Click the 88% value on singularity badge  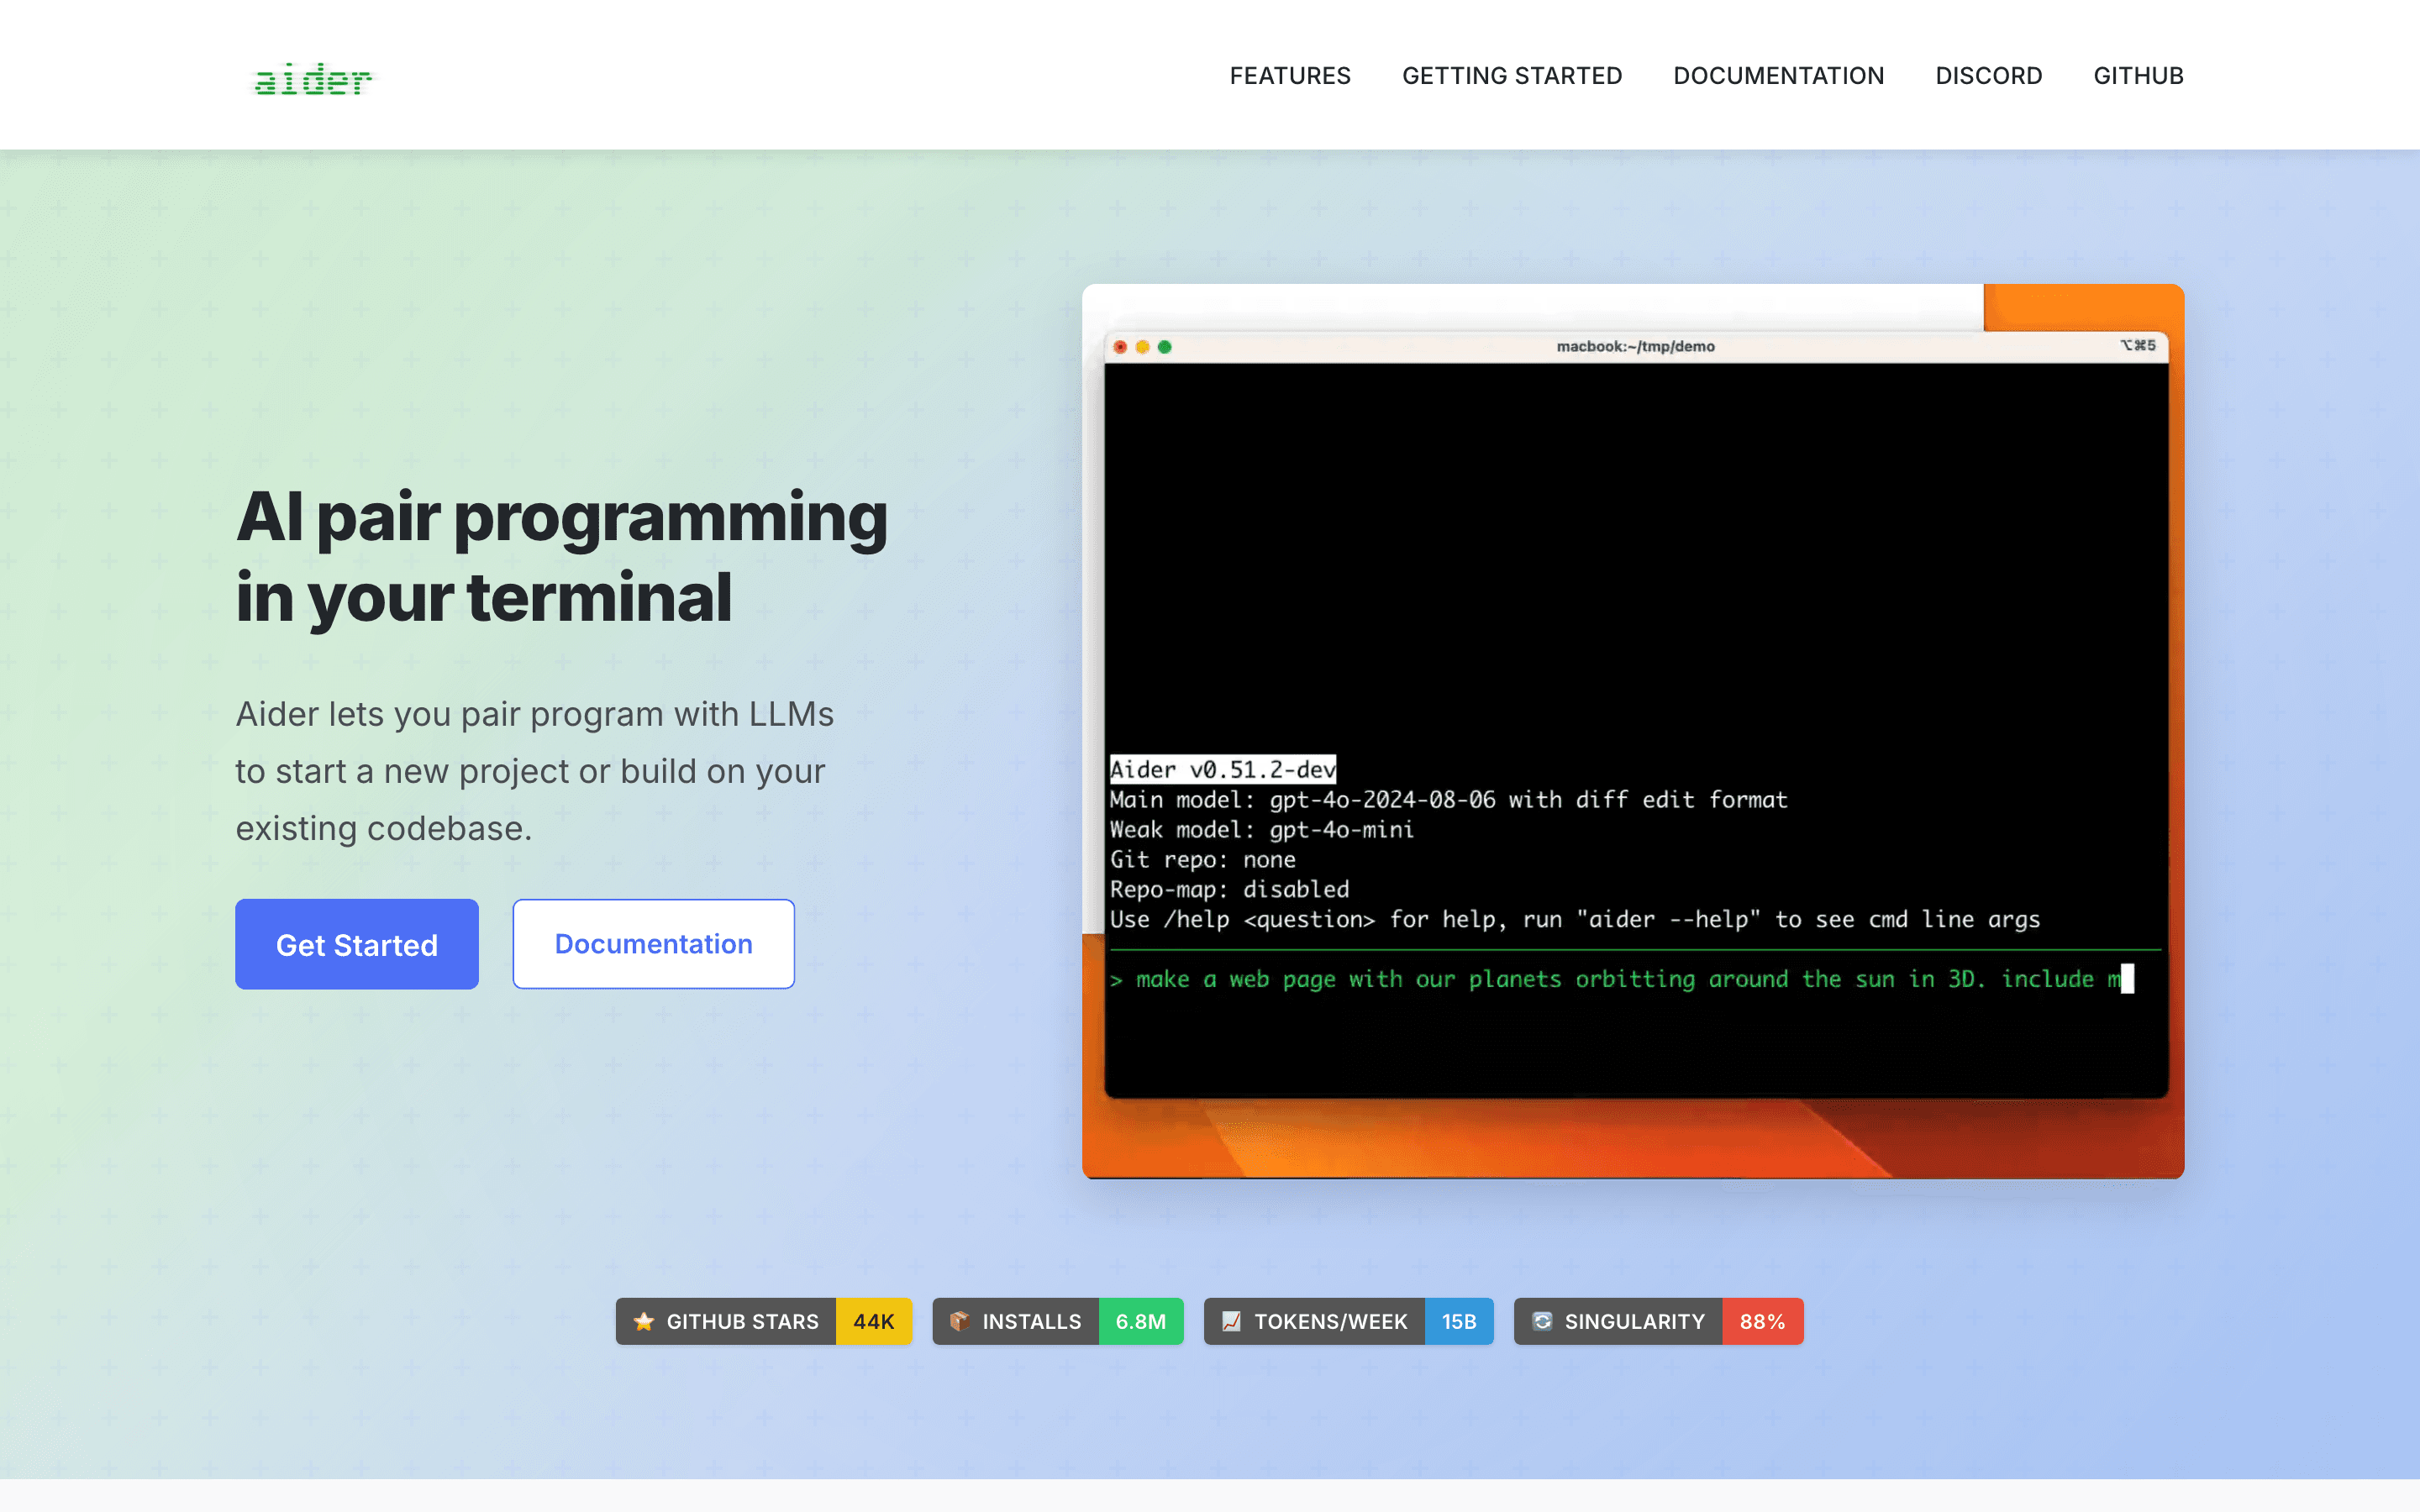click(1763, 1321)
